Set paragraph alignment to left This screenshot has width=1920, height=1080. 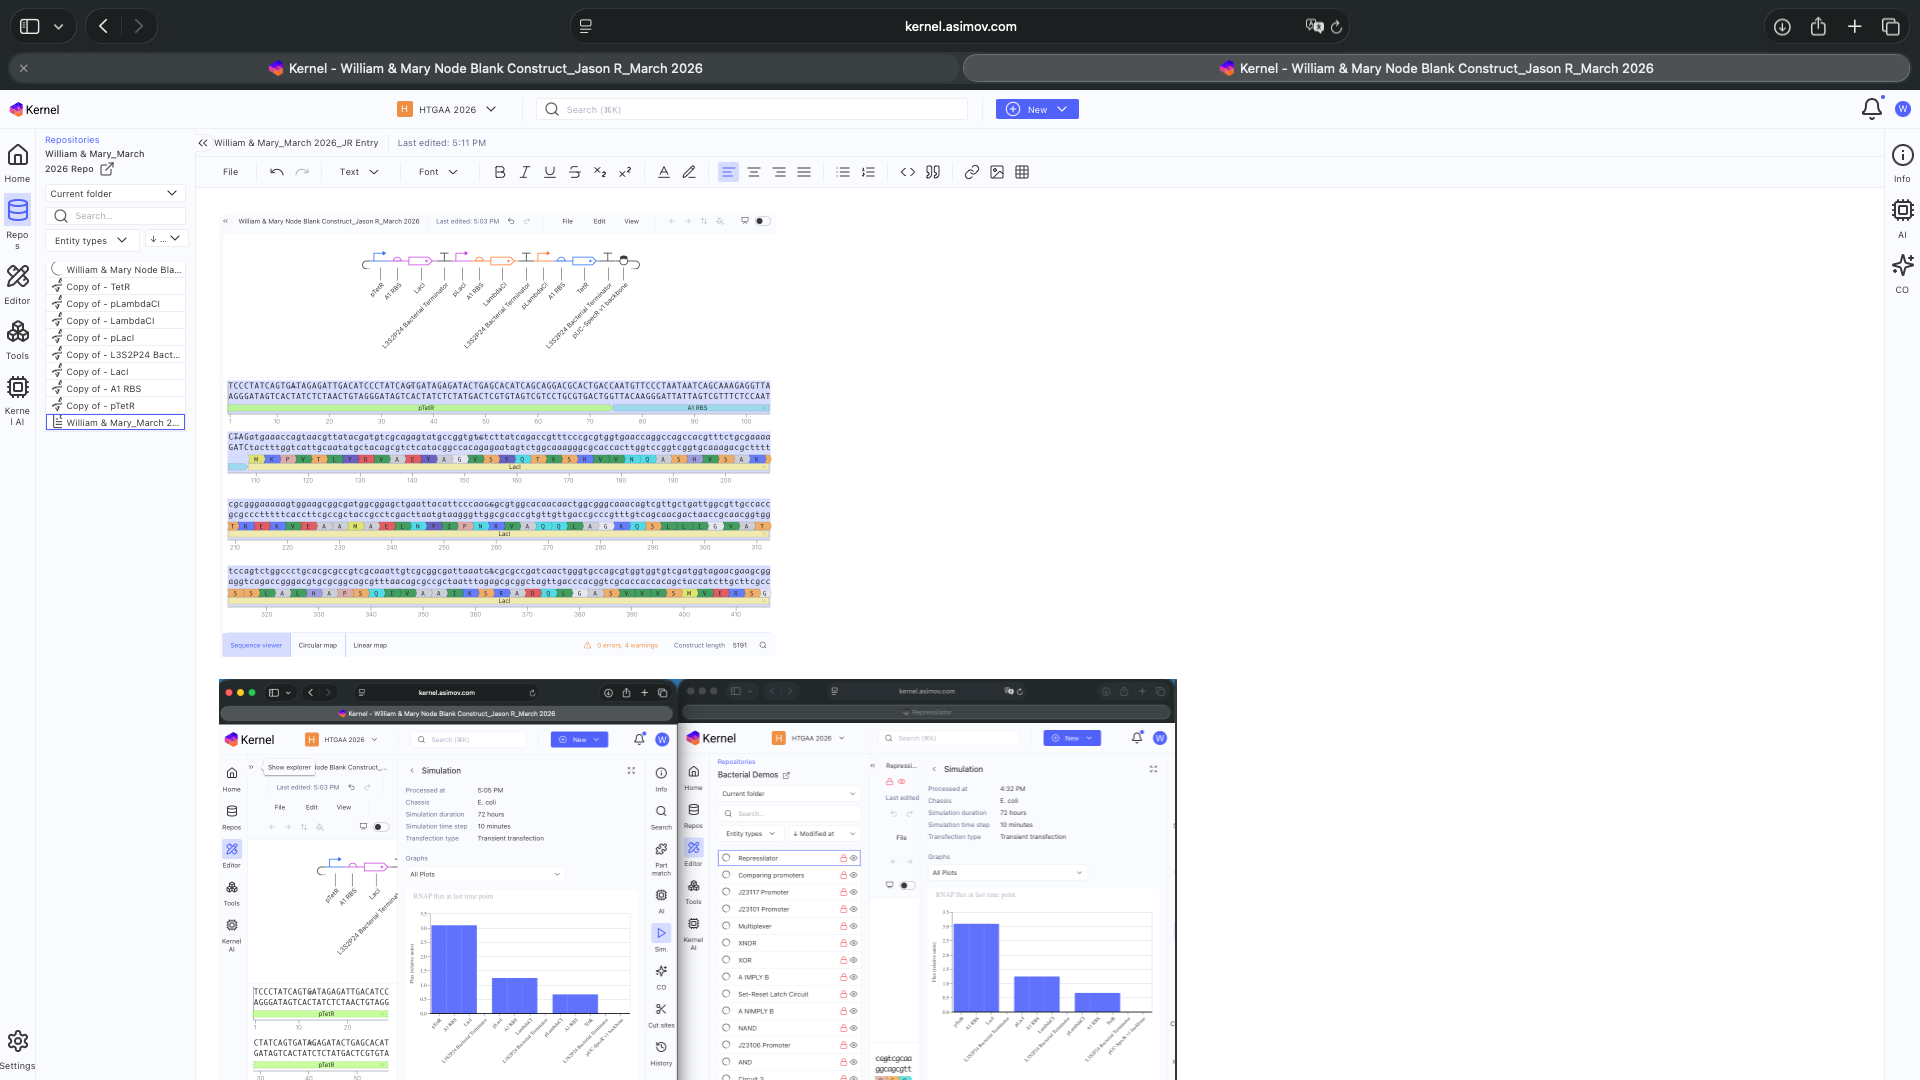(x=728, y=172)
